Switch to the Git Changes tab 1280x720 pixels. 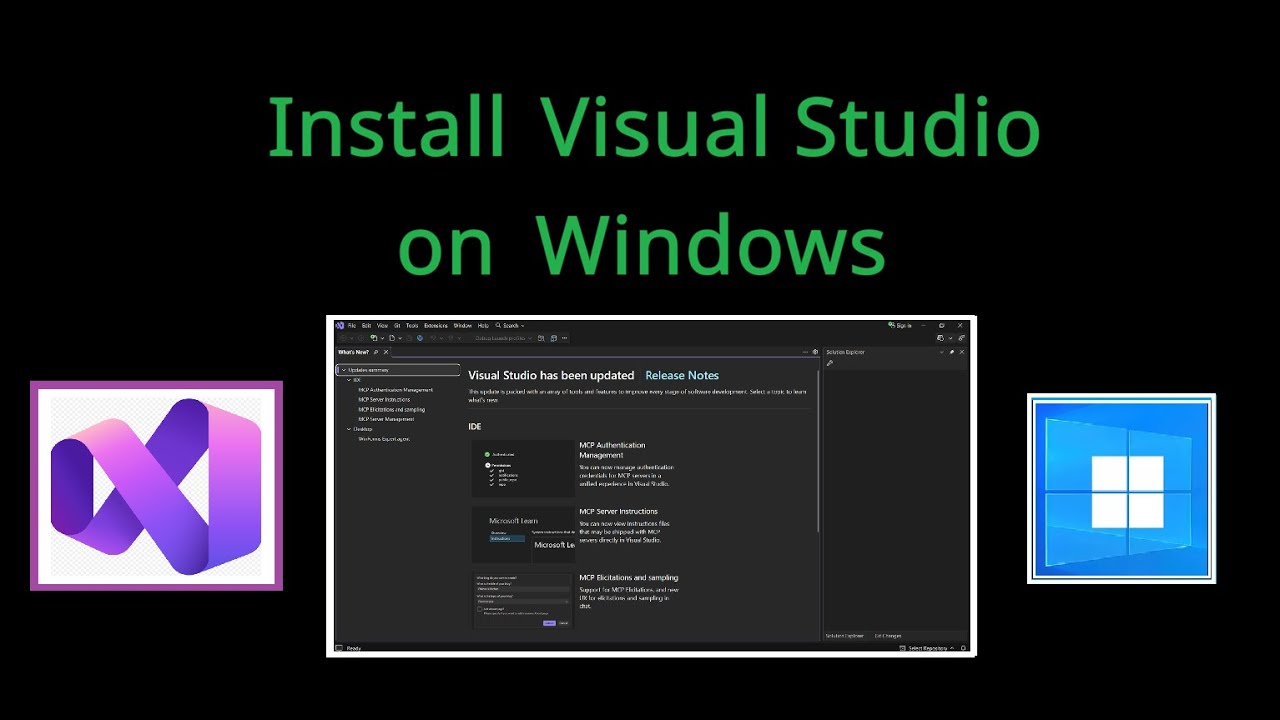click(888, 636)
